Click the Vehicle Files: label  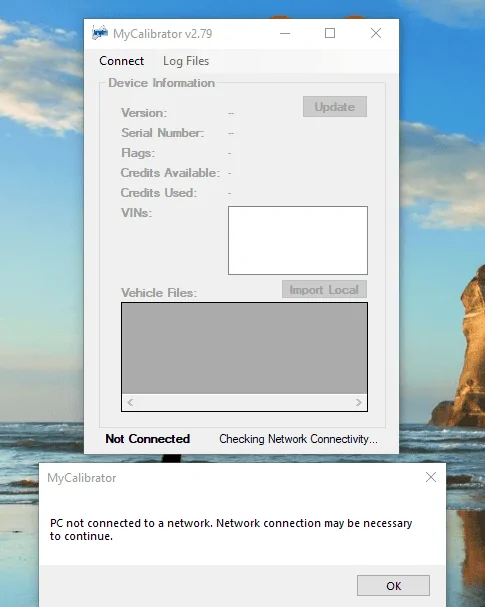click(x=159, y=293)
